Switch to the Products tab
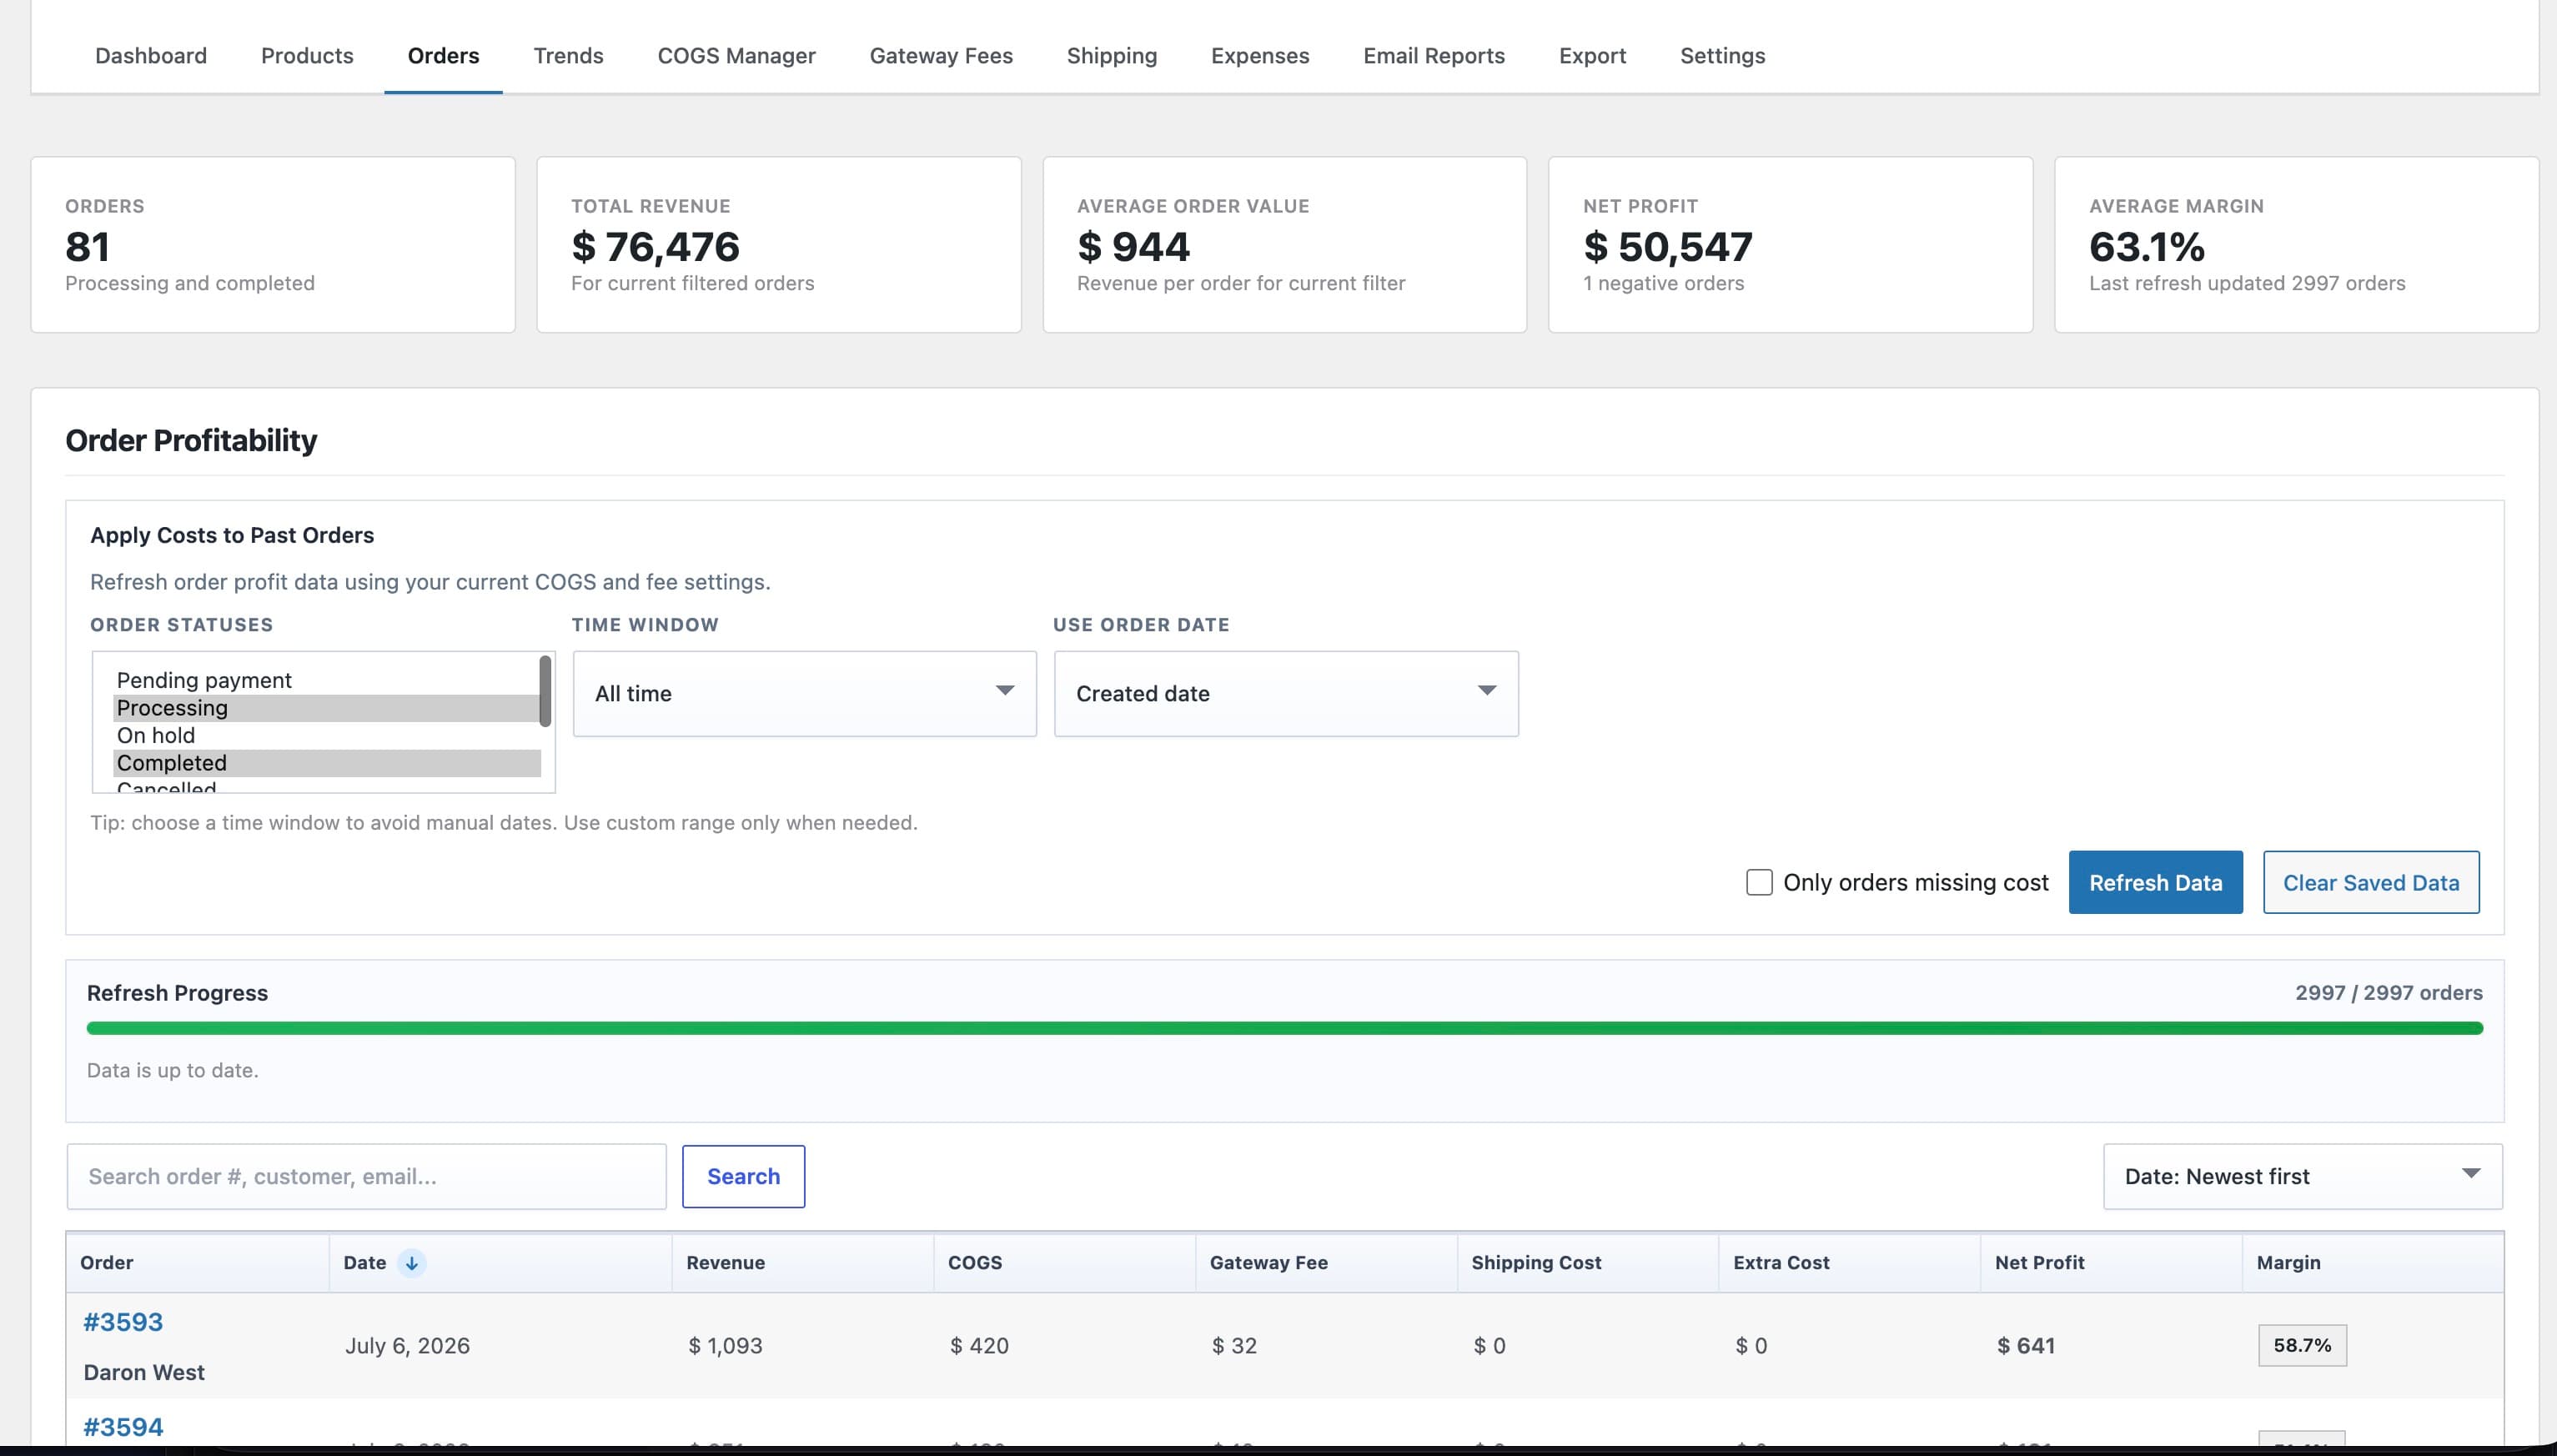This screenshot has width=2557, height=1456. (x=307, y=56)
